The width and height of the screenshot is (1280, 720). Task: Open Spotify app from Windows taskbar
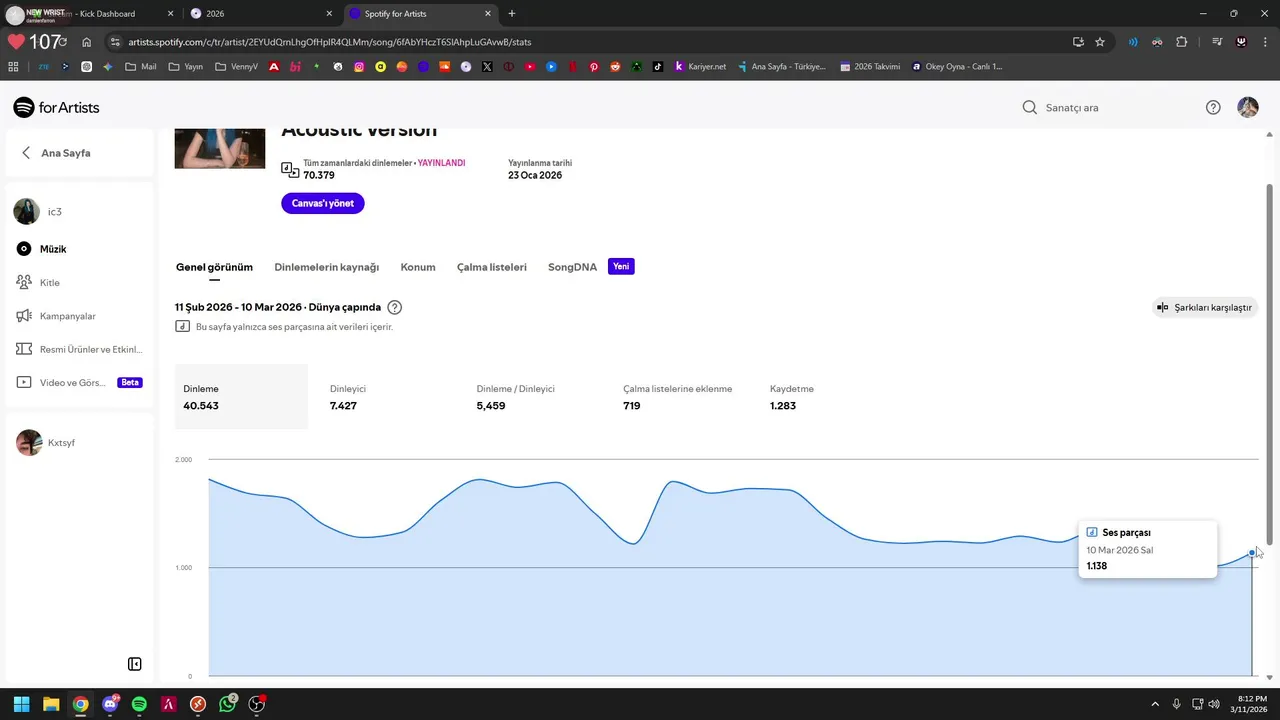click(x=139, y=704)
